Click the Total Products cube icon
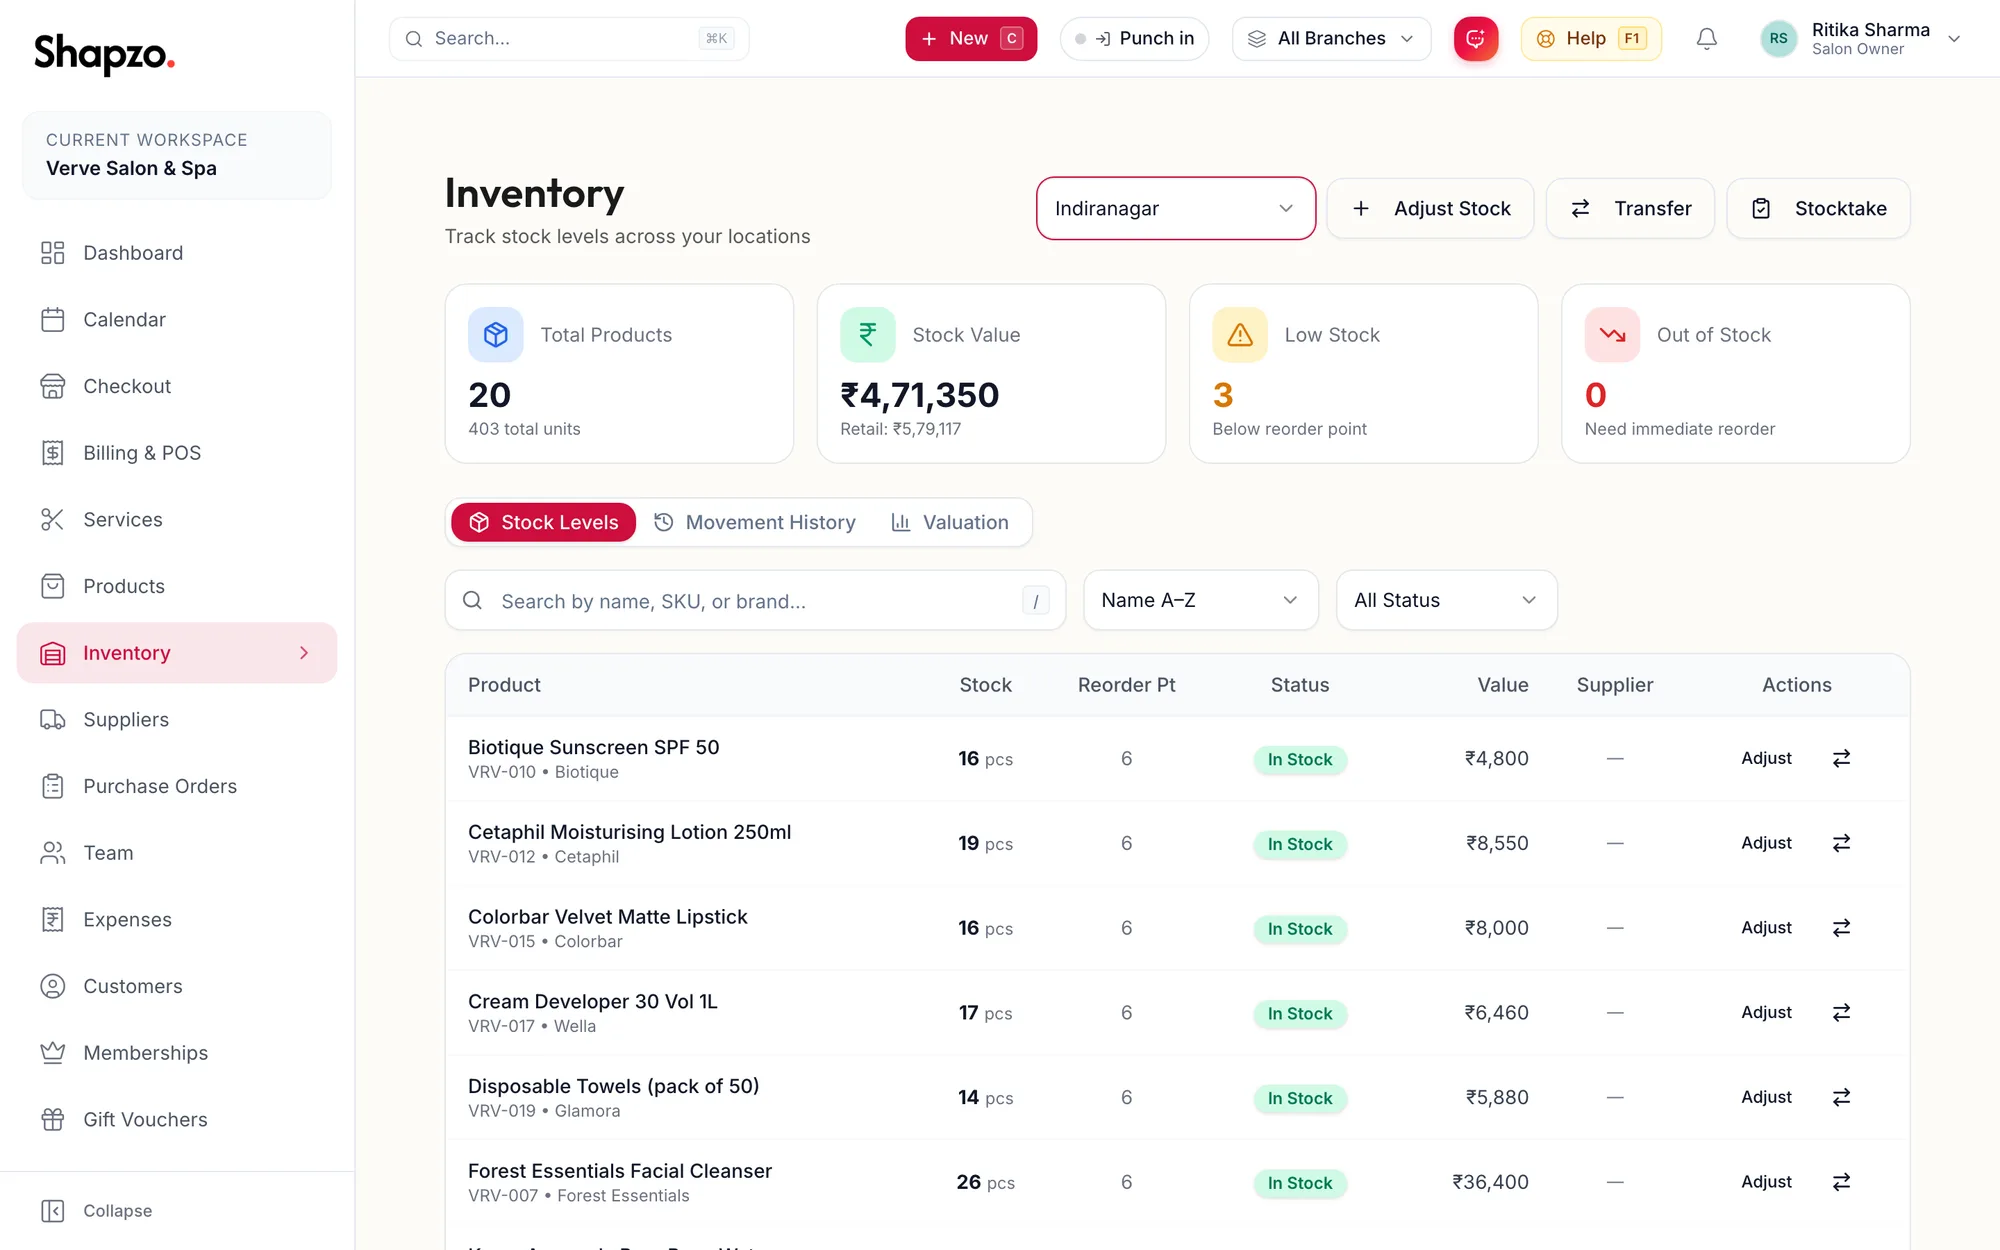 pyautogui.click(x=496, y=335)
